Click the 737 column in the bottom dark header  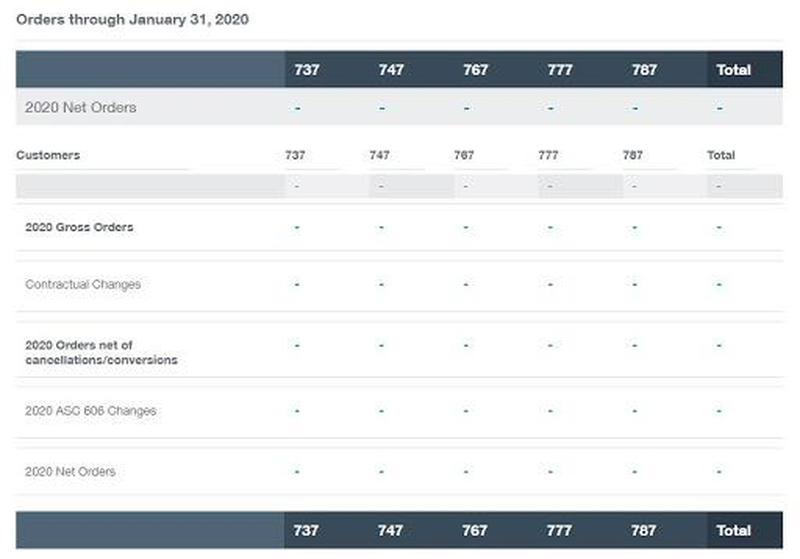pyautogui.click(x=306, y=530)
